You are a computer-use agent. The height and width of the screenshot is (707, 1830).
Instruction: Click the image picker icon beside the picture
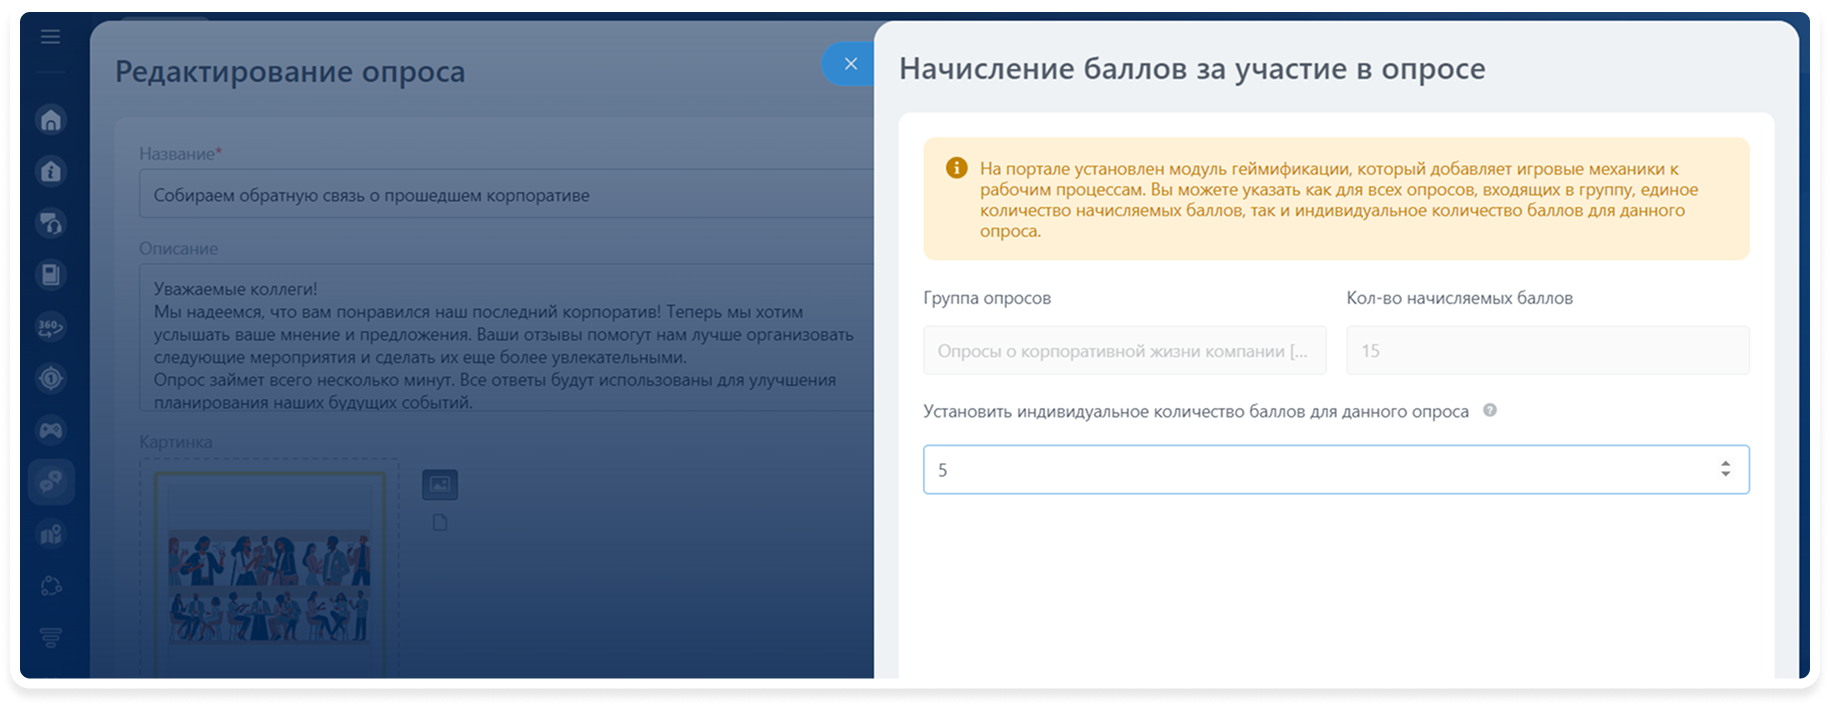click(440, 485)
